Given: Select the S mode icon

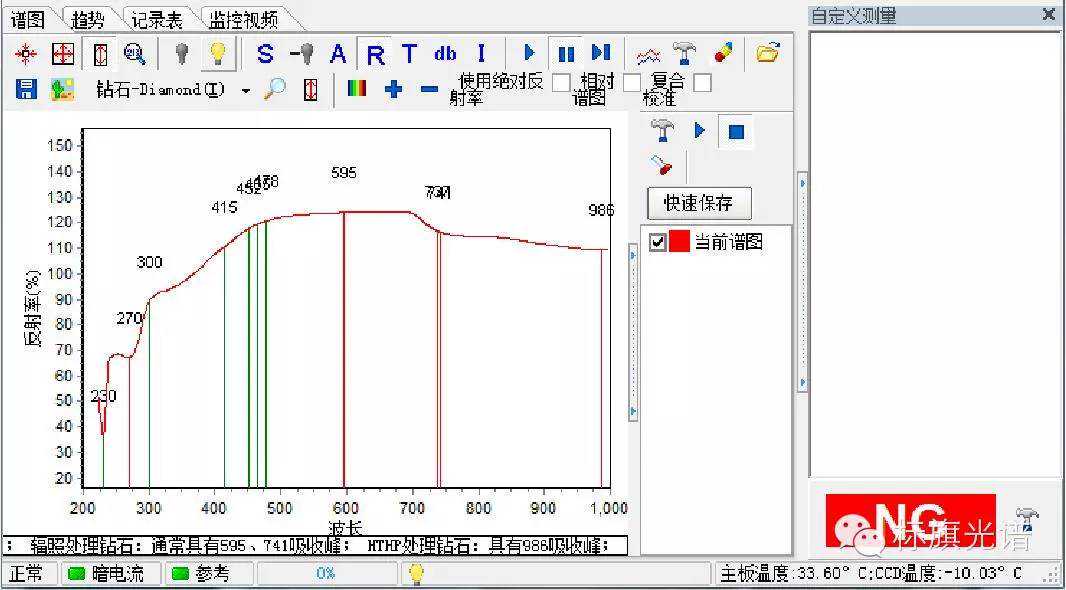Looking at the screenshot, I should point(265,54).
